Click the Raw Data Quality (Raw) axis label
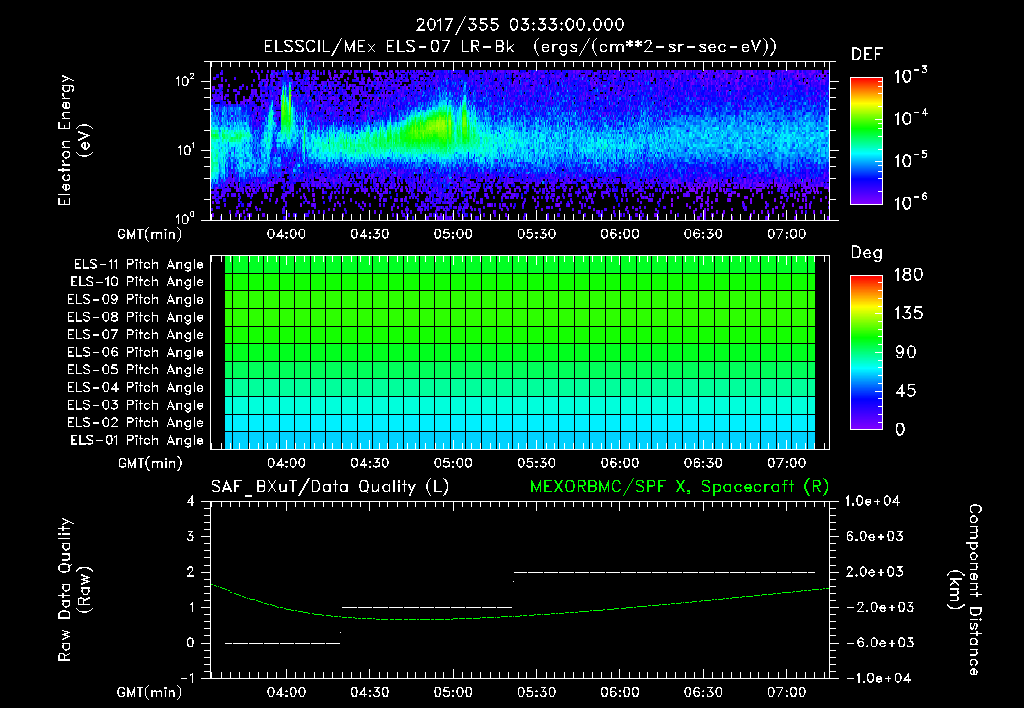 (74, 590)
